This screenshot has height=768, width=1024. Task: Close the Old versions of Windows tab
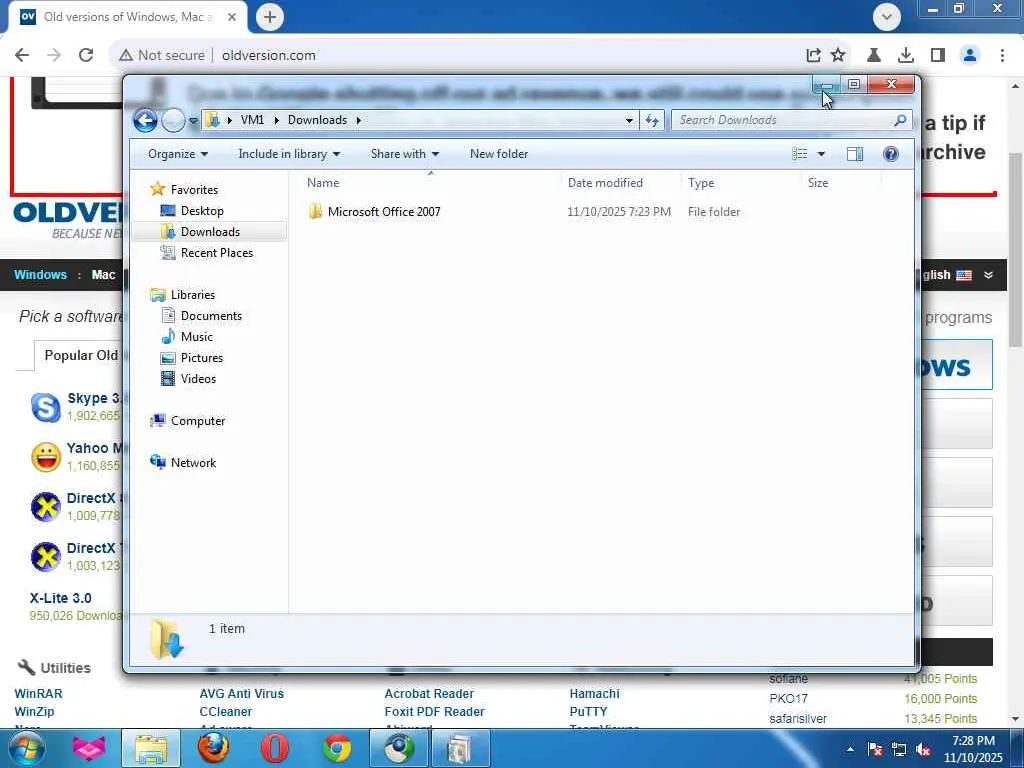[232, 17]
